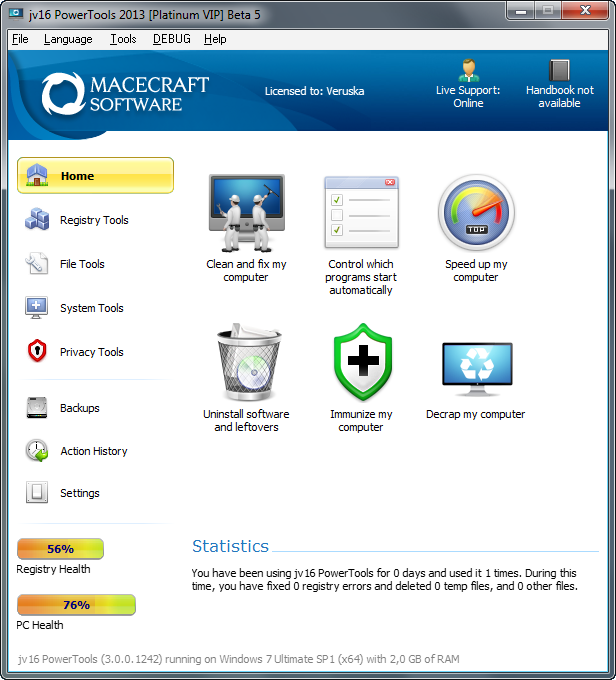Click the Statistics heading

tap(230, 546)
